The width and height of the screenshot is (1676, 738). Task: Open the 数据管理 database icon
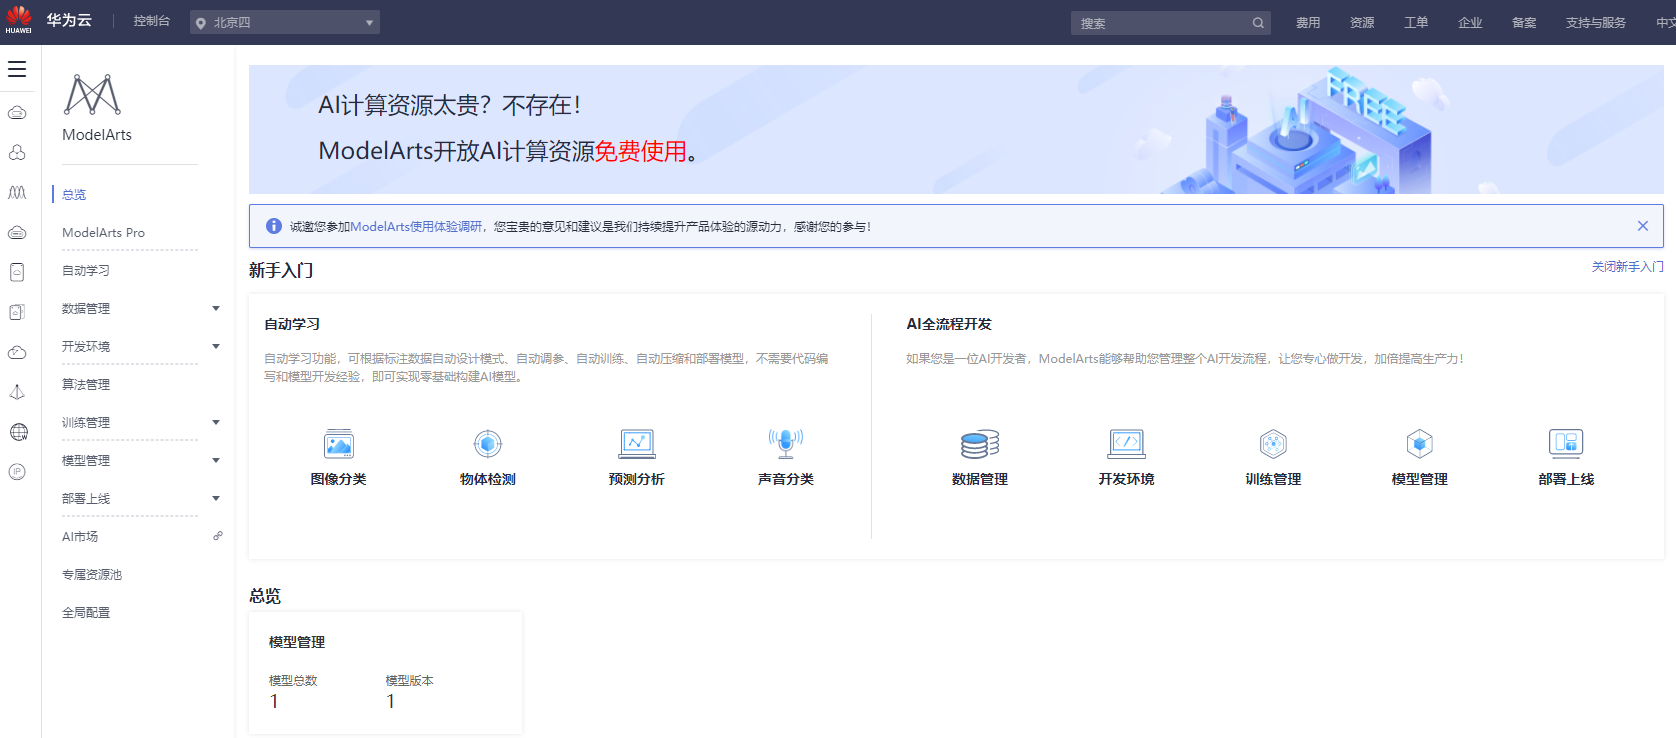tap(980, 443)
